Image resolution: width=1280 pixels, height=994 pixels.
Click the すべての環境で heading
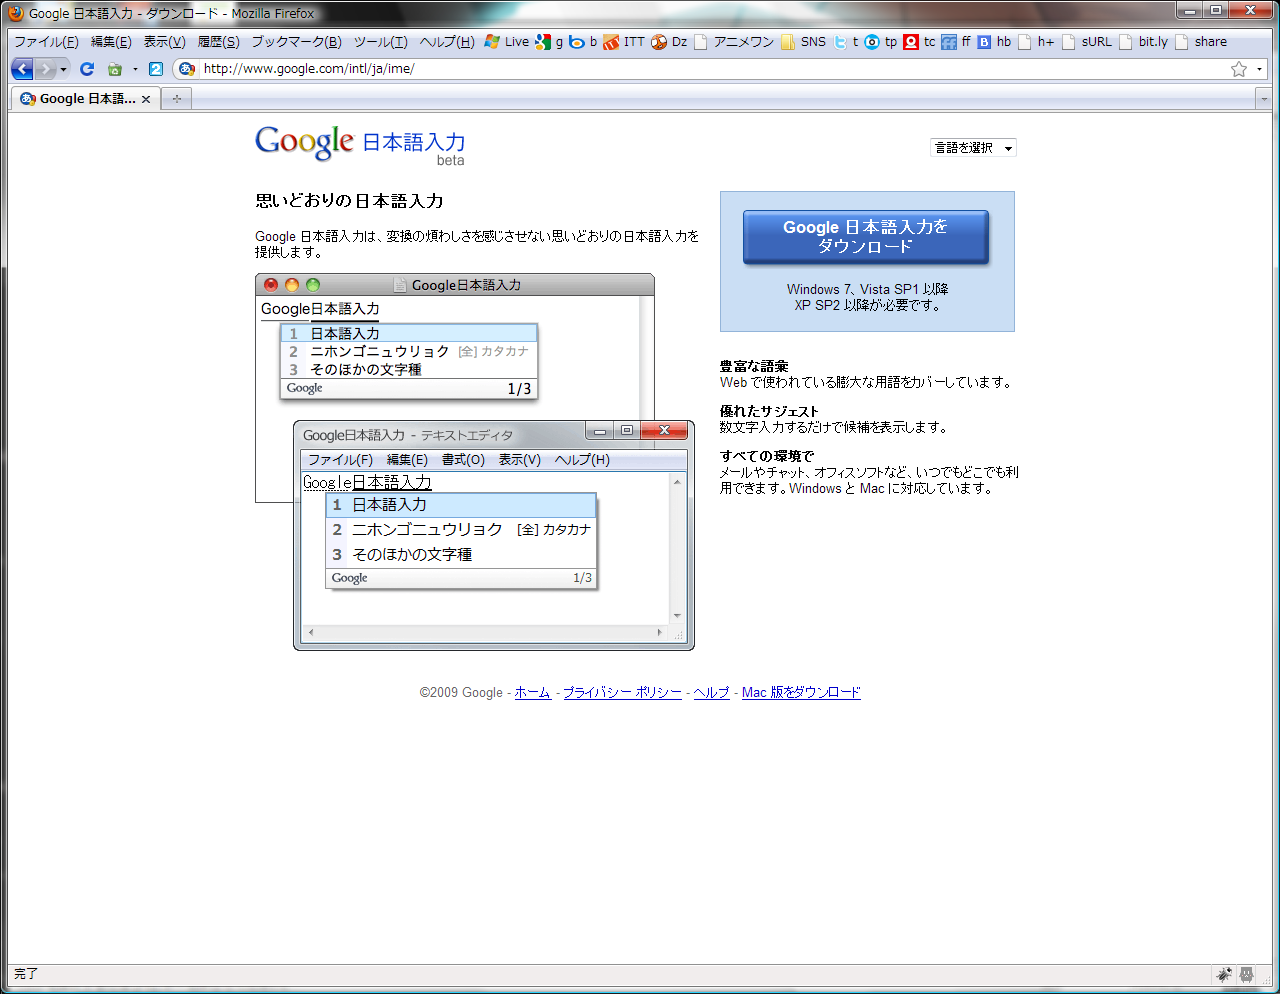pos(767,456)
